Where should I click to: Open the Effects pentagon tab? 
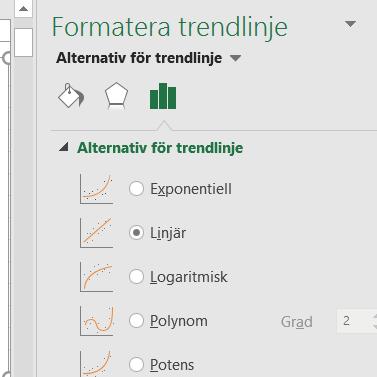pos(116,96)
